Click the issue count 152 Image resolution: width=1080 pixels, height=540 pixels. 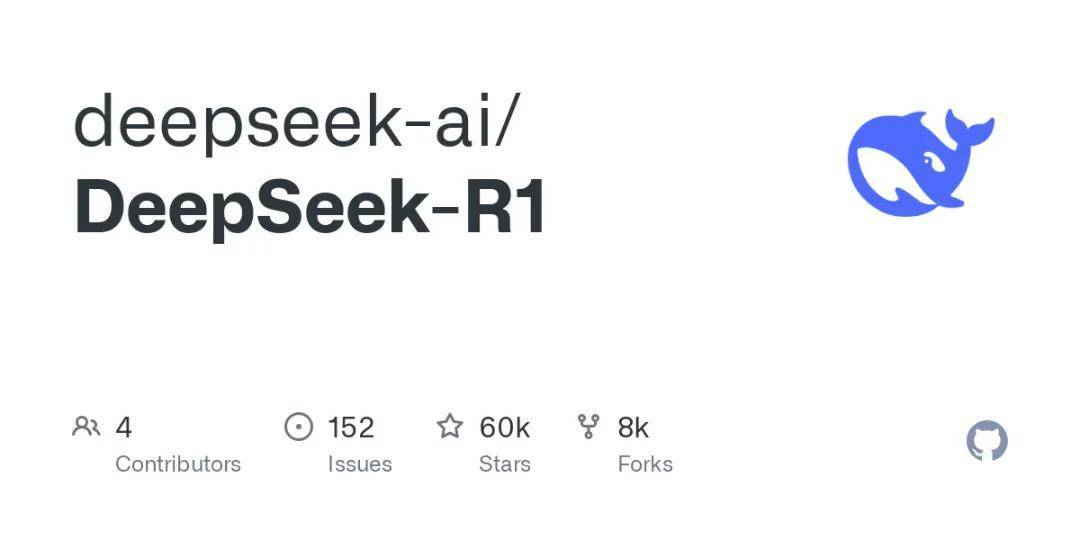point(351,428)
